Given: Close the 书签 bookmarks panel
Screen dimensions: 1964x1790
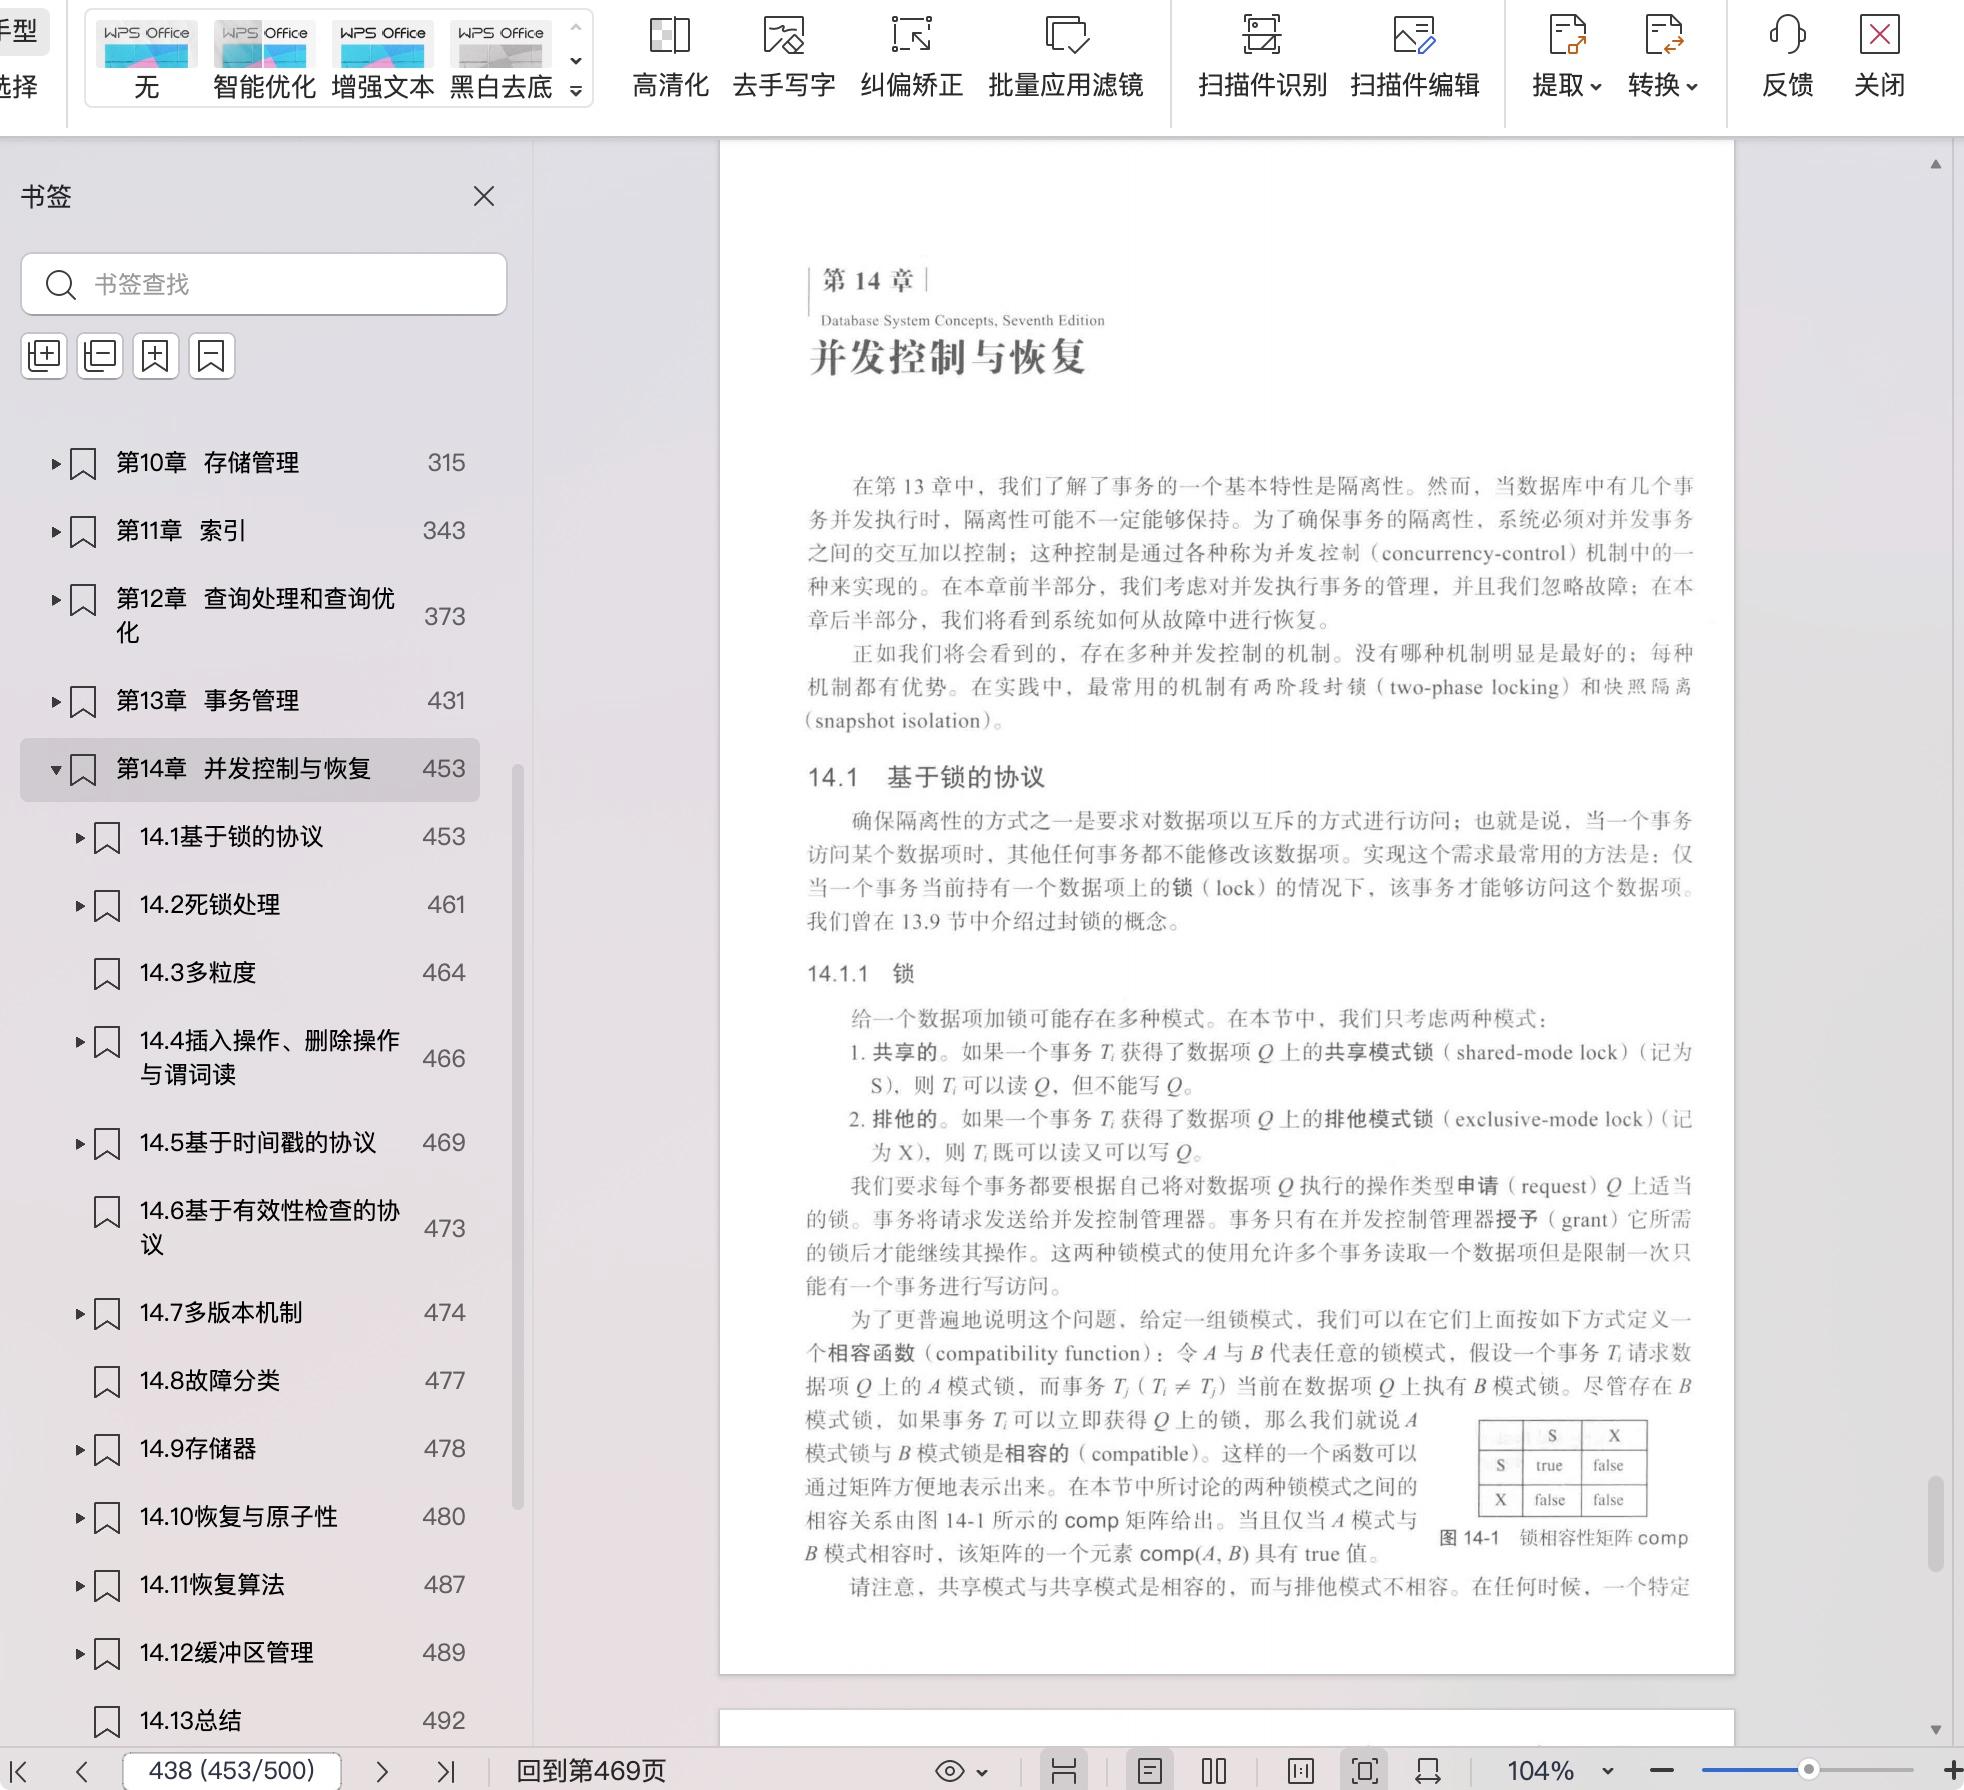Looking at the screenshot, I should [x=484, y=196].
